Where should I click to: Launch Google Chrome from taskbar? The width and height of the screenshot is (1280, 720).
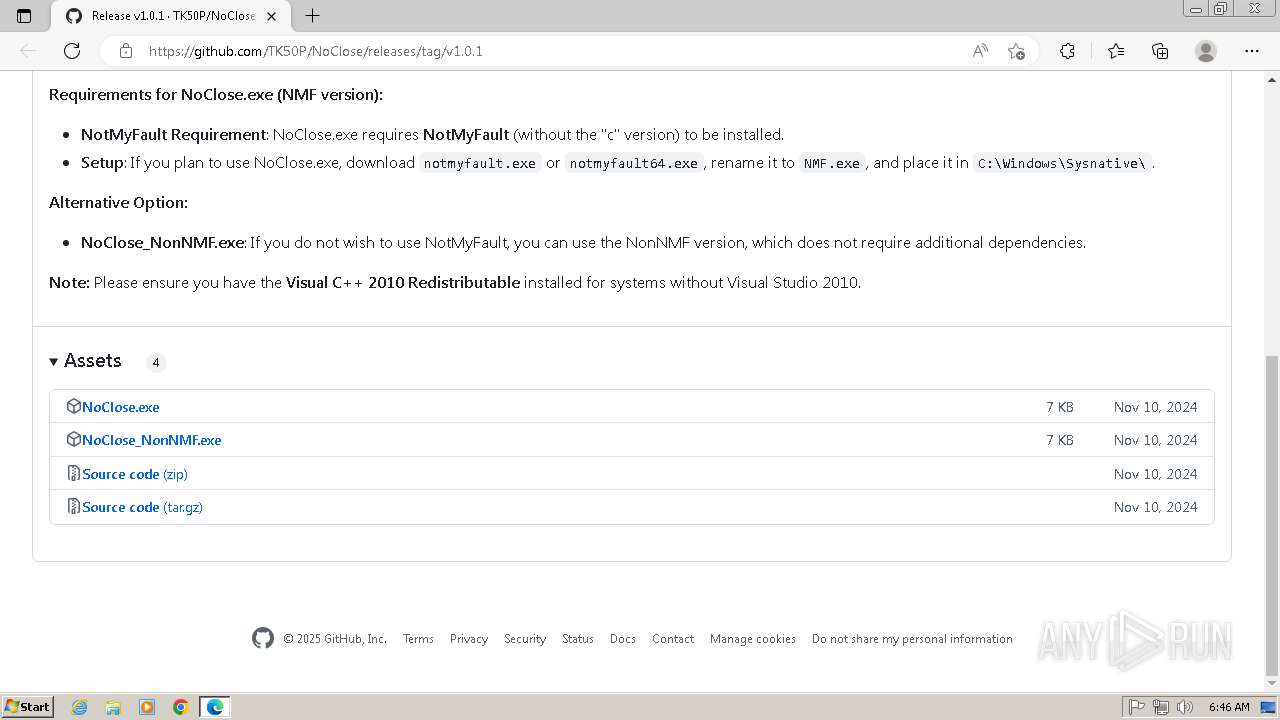click(181, 707)
